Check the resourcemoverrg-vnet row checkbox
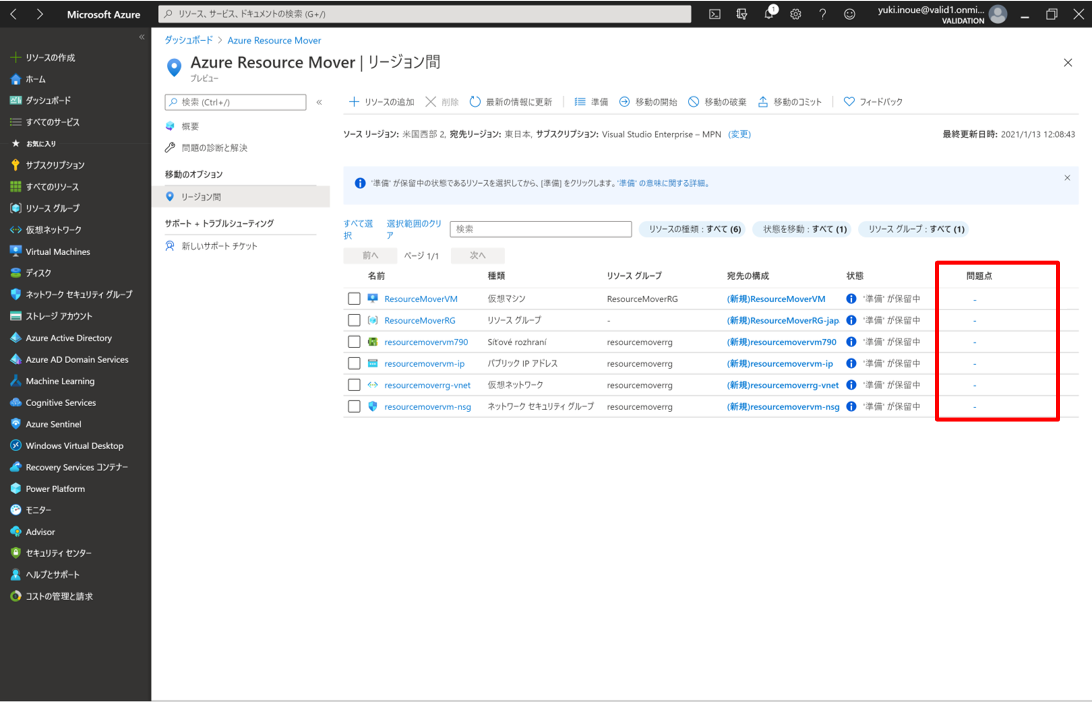1092x702 pixels. pos(354,385)
